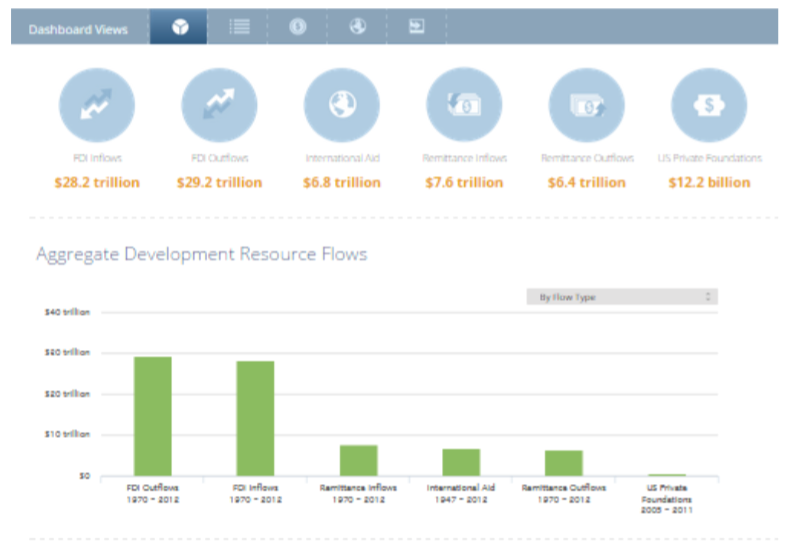Click the US Private Foundations chart bar

coord(667,475)
